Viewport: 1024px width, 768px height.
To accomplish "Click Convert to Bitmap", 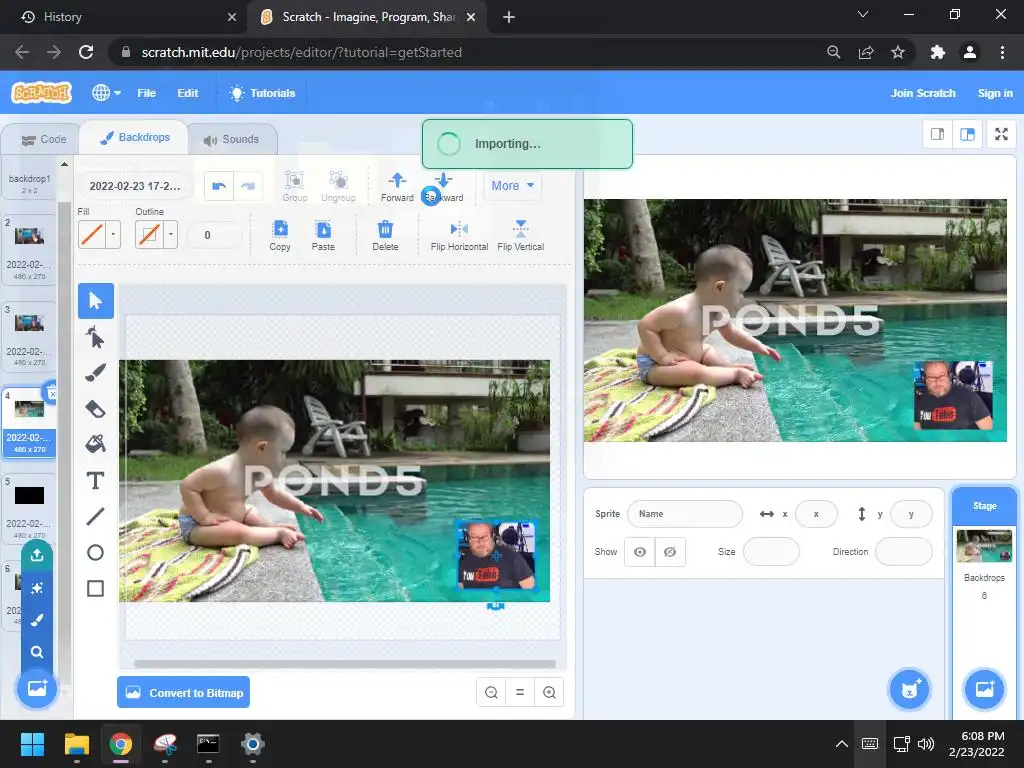I will click(x=184, y=692).
